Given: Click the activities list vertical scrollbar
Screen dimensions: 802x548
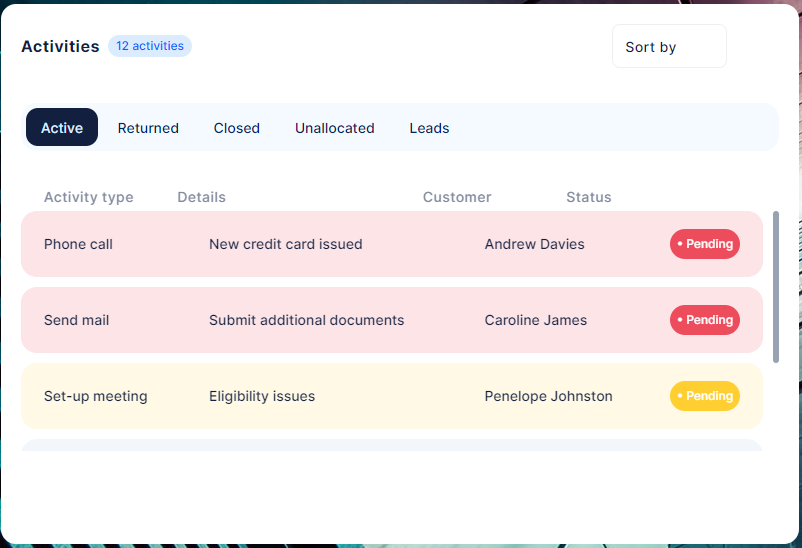Looking at the screenshot, I should click(x=776, y=286).
